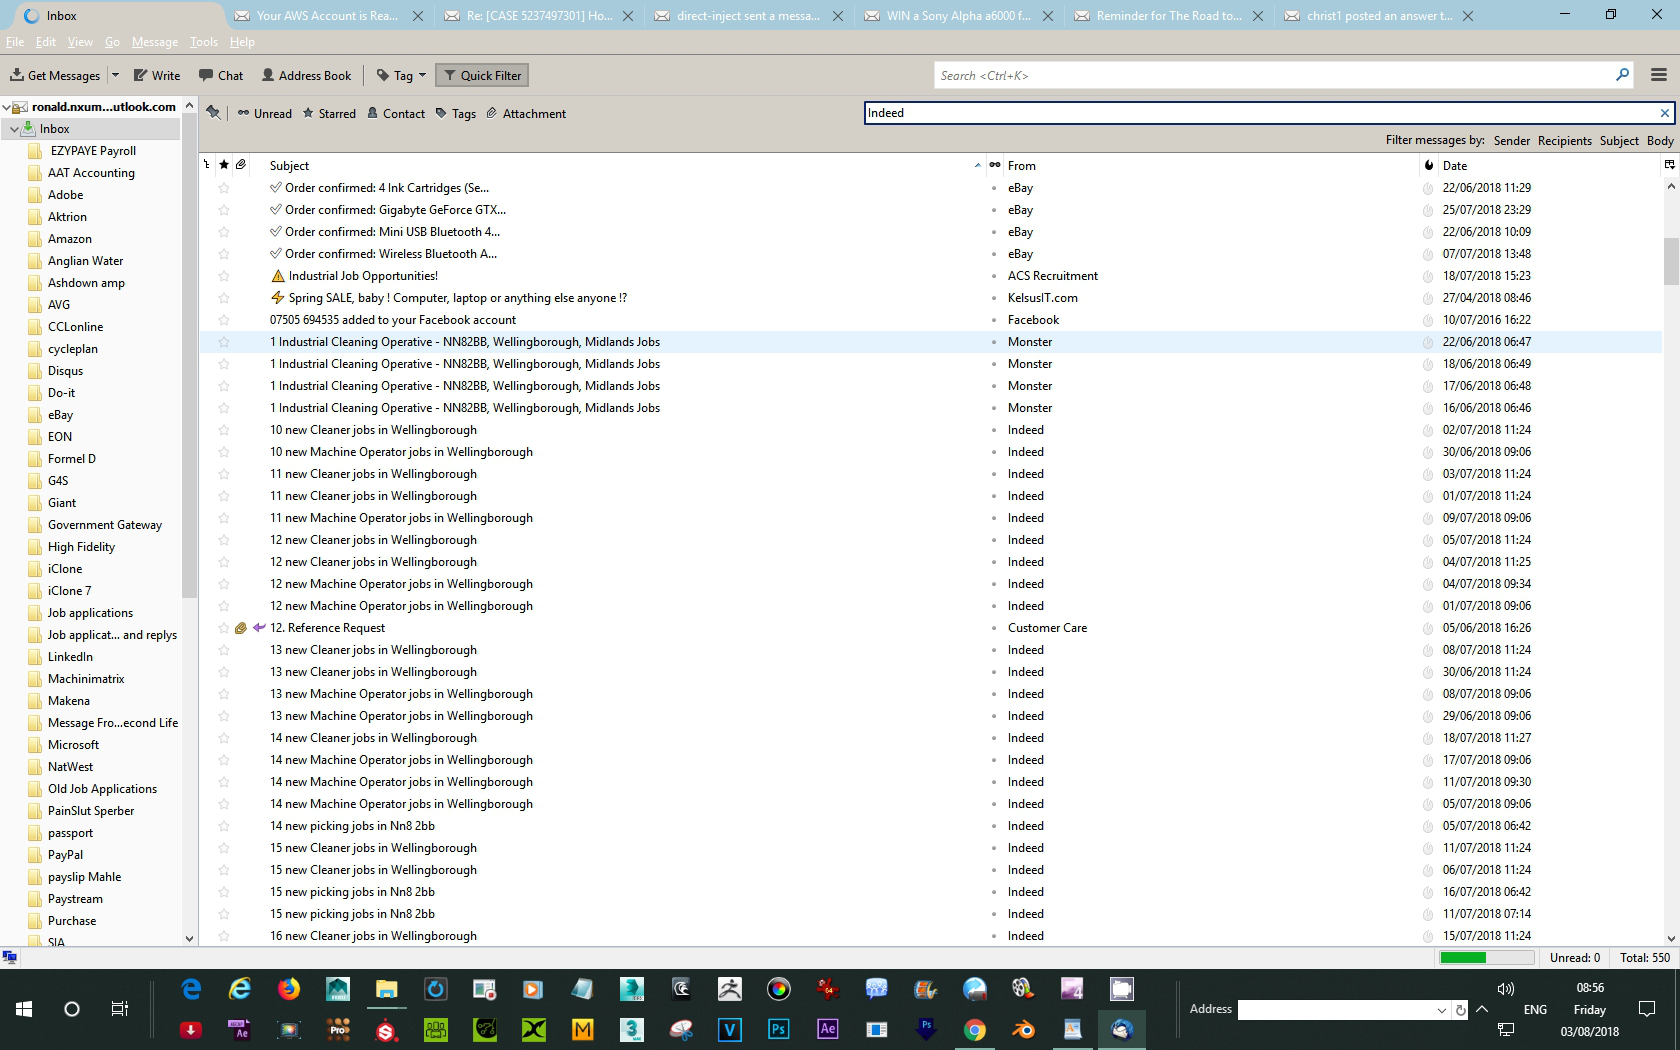The width and height of the screenshot is (1680, 1050).
Task: Click the online status icon in status bar
Action: coord(9,957)
